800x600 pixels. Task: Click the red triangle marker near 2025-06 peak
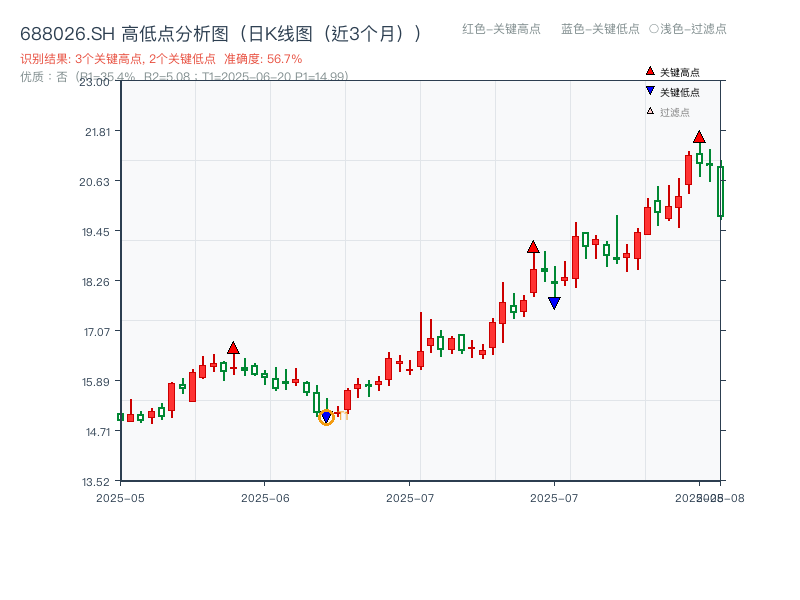[x=232, y=347]
